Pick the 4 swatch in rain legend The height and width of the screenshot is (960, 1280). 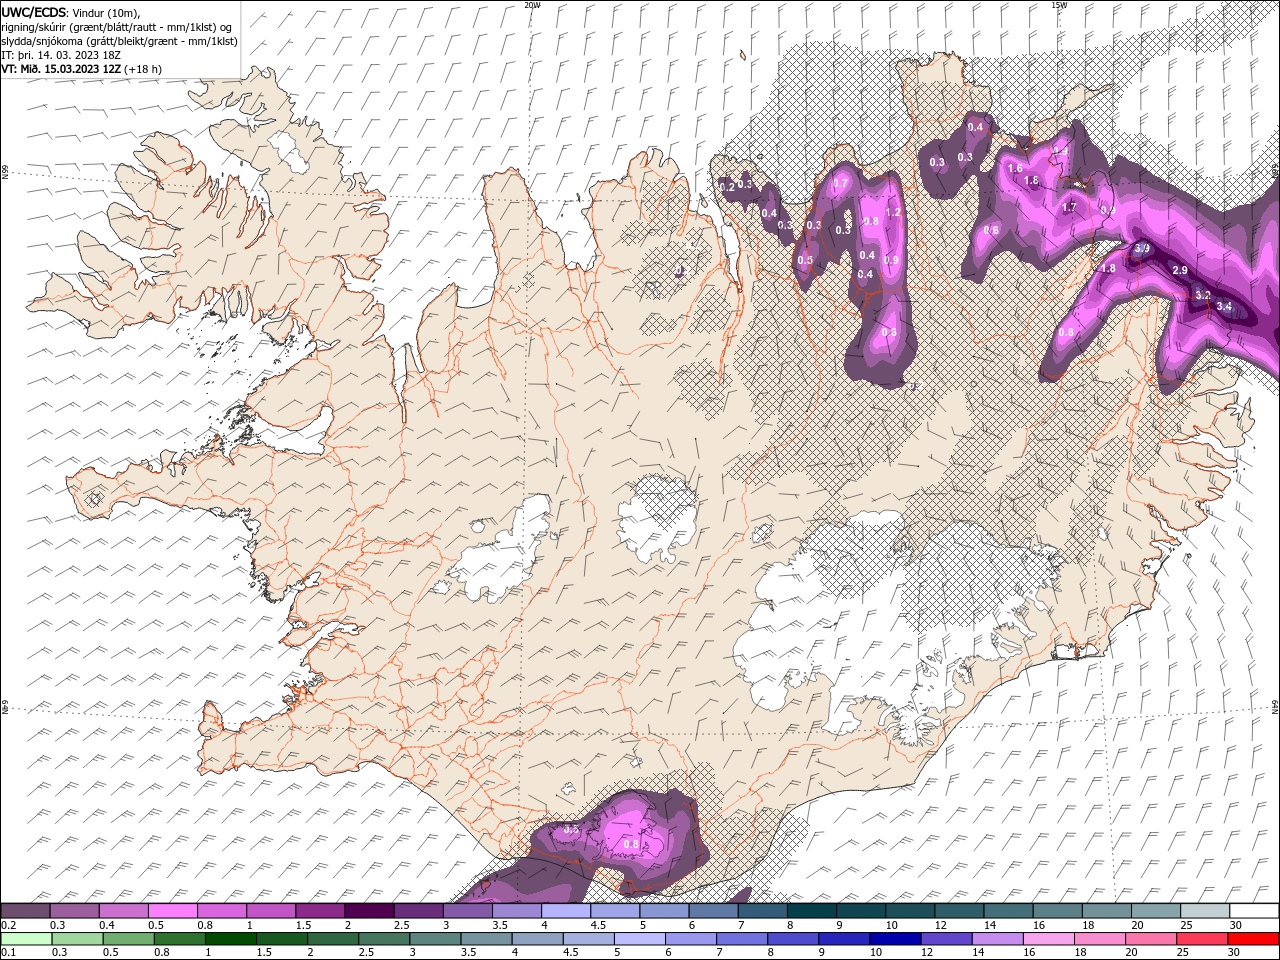click(x=536, y=939)
